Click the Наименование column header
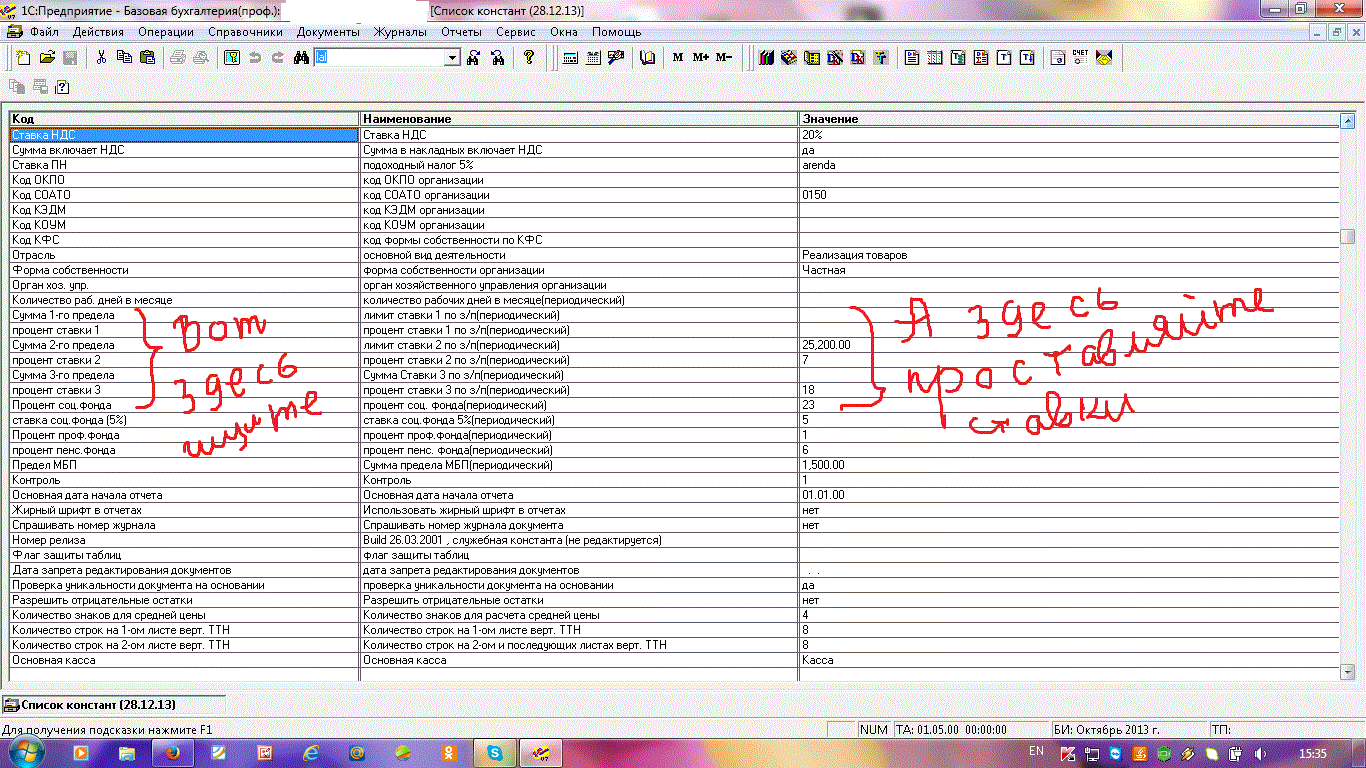 tap(579, 119)
